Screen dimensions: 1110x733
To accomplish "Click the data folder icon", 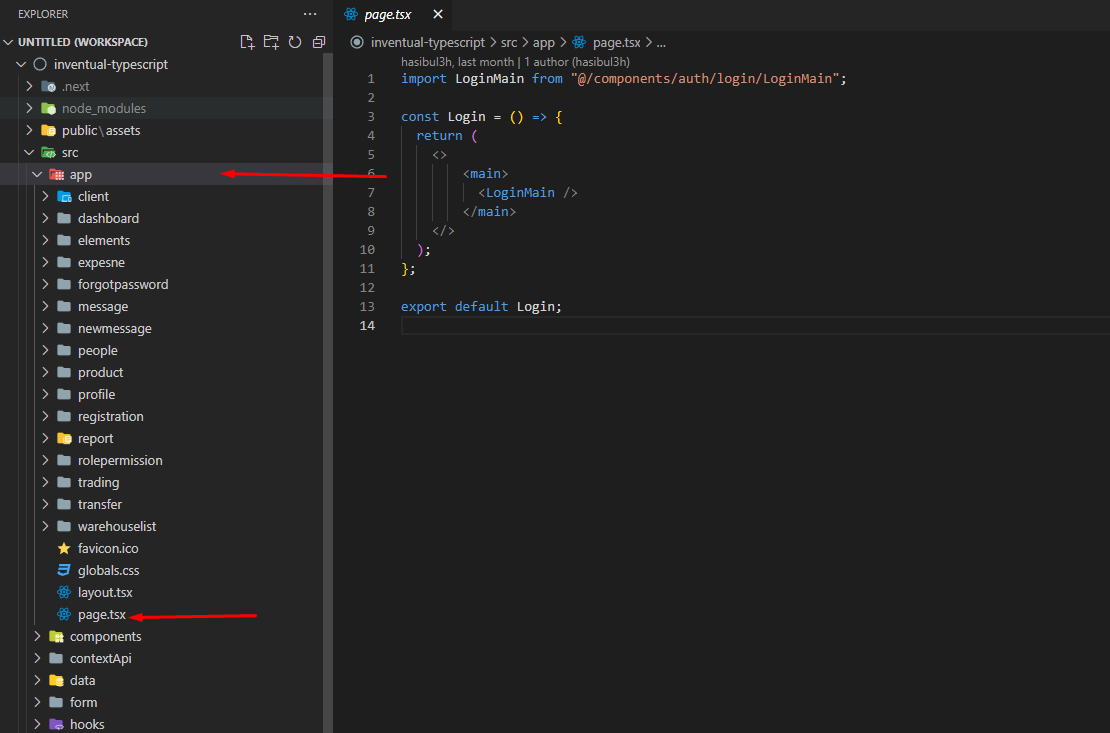I will click(57, 680).
